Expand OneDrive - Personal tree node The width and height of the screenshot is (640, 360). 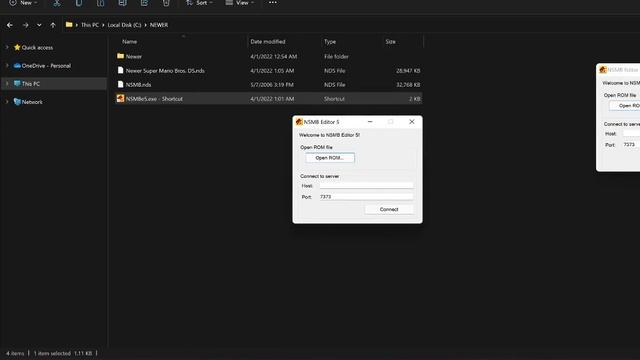point(7,65)
